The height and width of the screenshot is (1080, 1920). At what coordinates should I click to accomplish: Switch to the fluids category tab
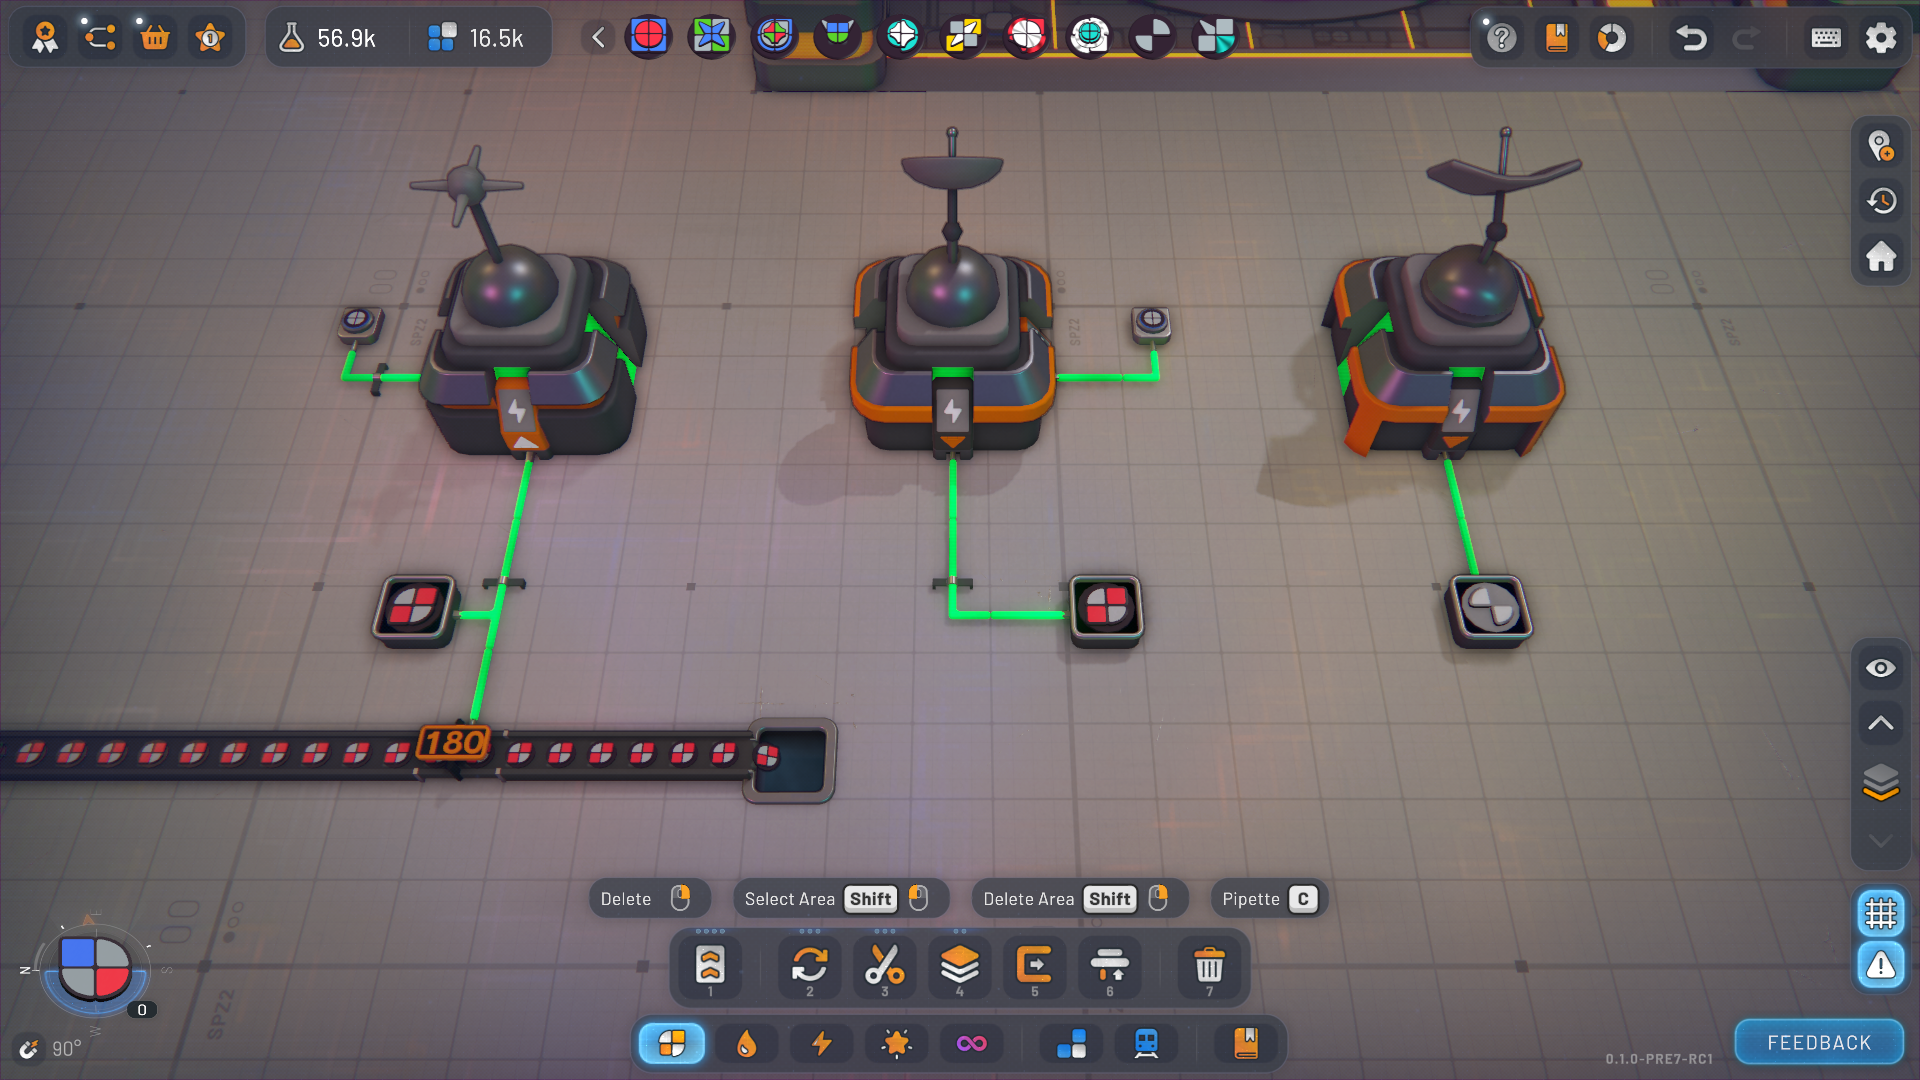[x=746, y=1044]
